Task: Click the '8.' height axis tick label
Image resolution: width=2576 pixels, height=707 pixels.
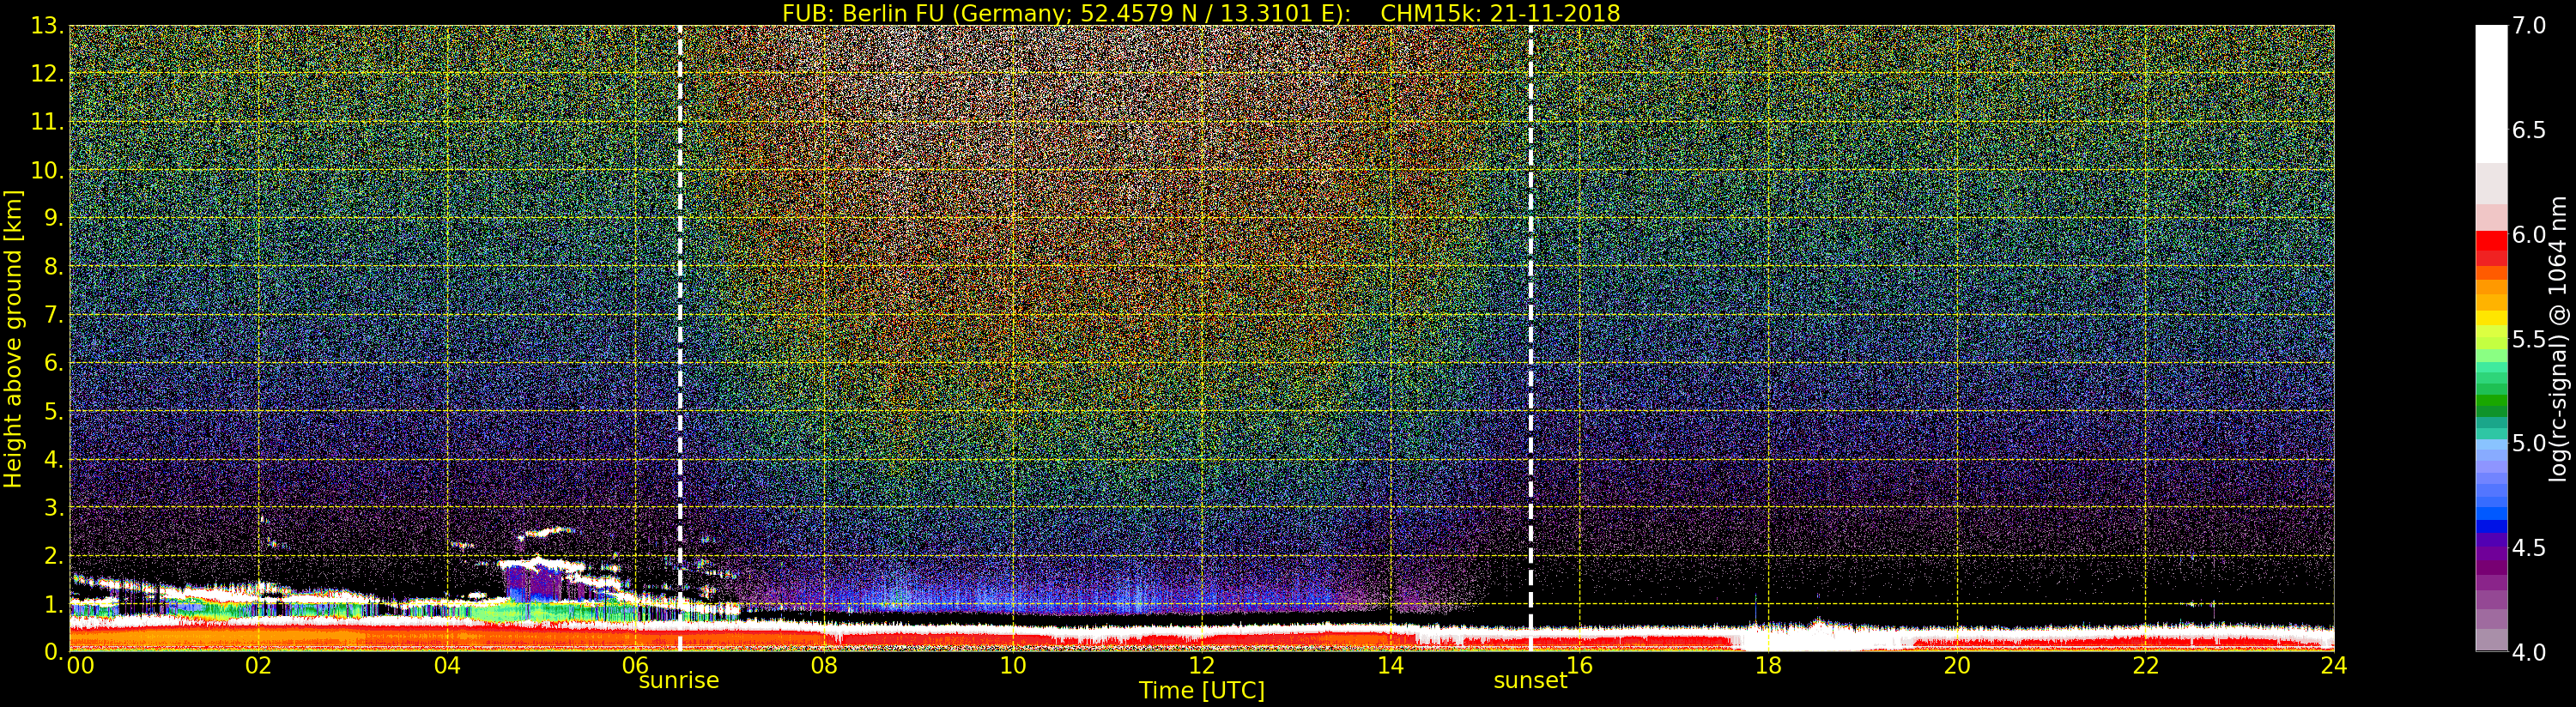Action: (x=53, y=266)
